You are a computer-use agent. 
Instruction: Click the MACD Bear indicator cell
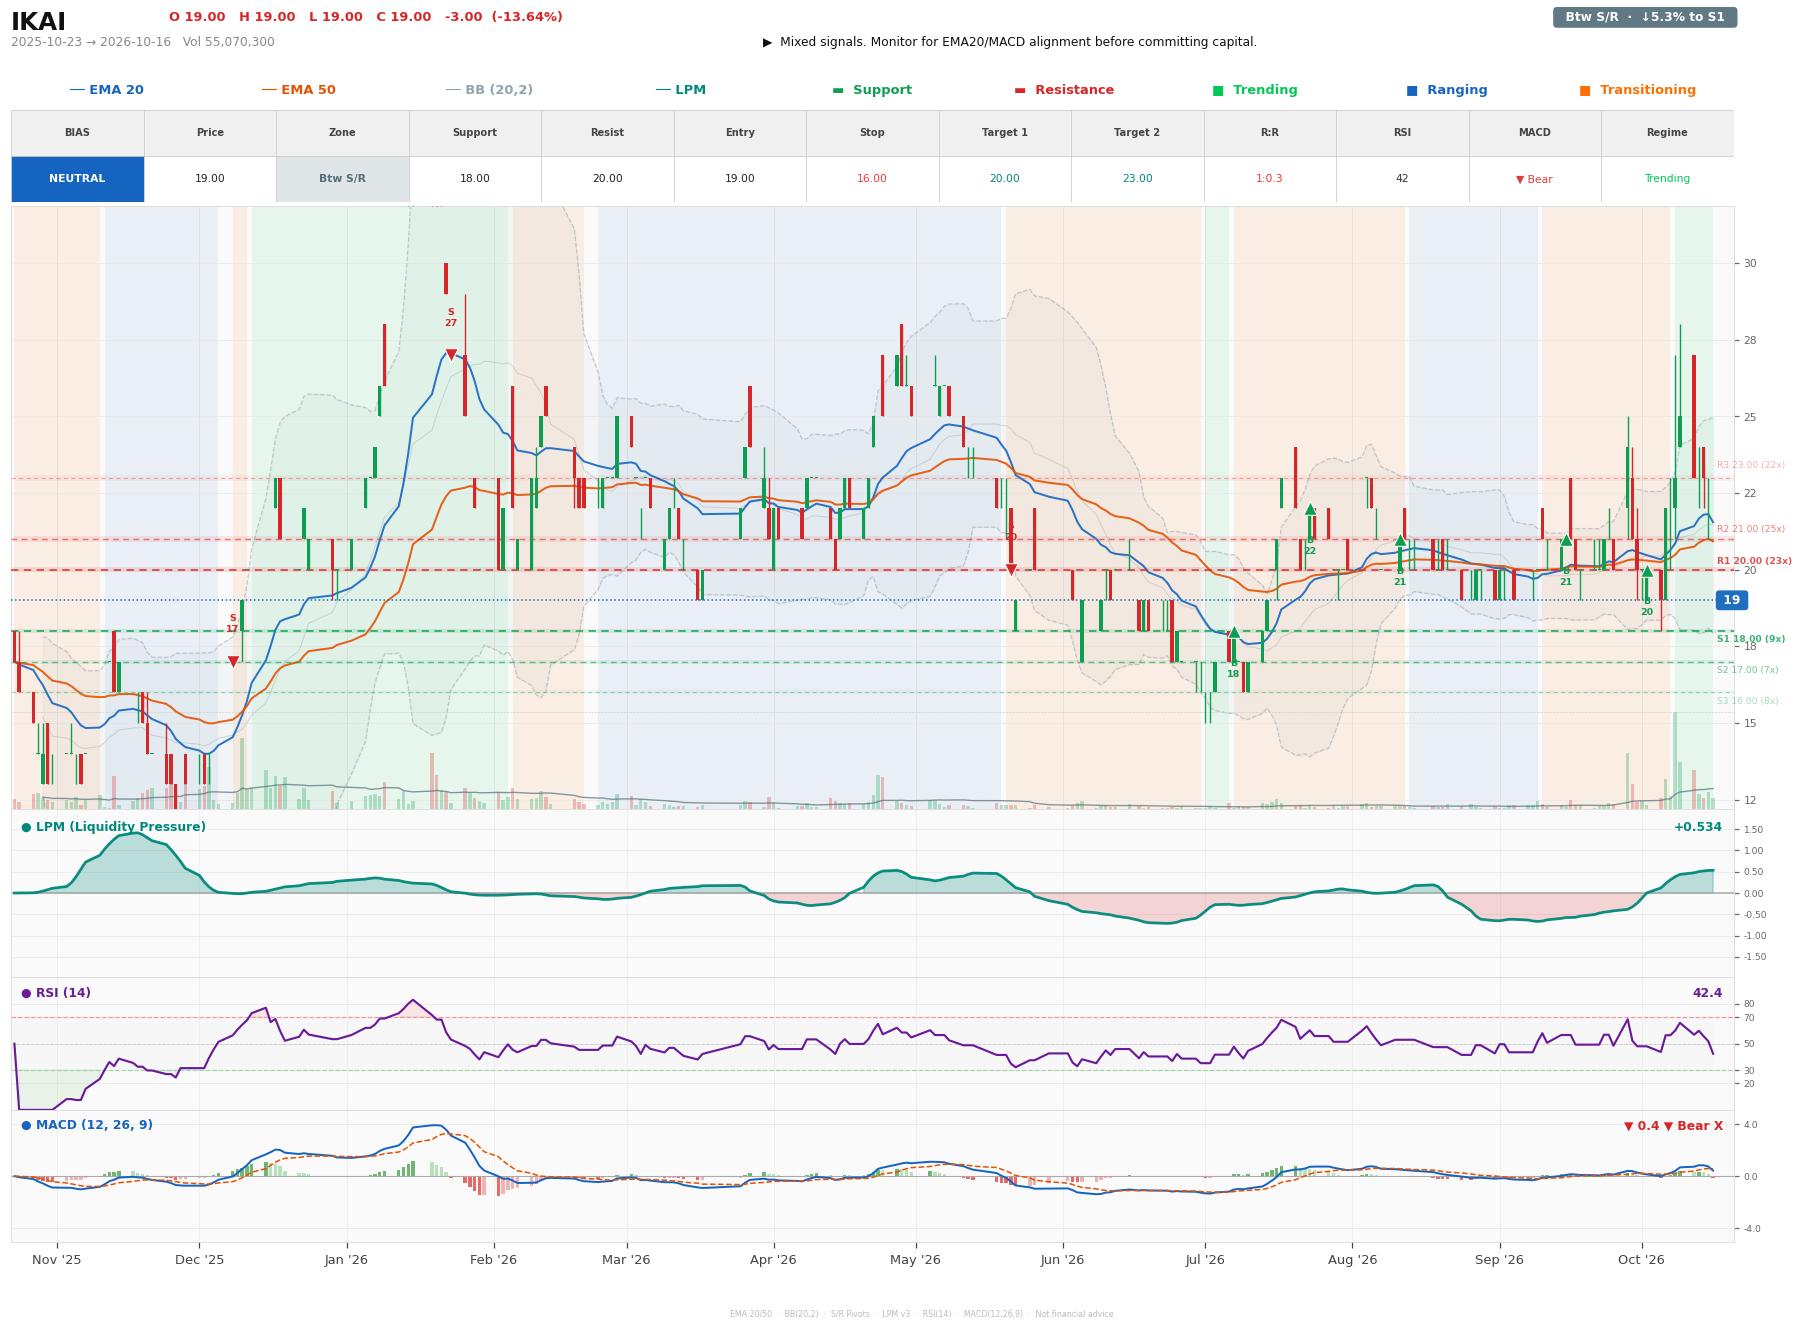pyautogui.click(x=1534, y=179)
